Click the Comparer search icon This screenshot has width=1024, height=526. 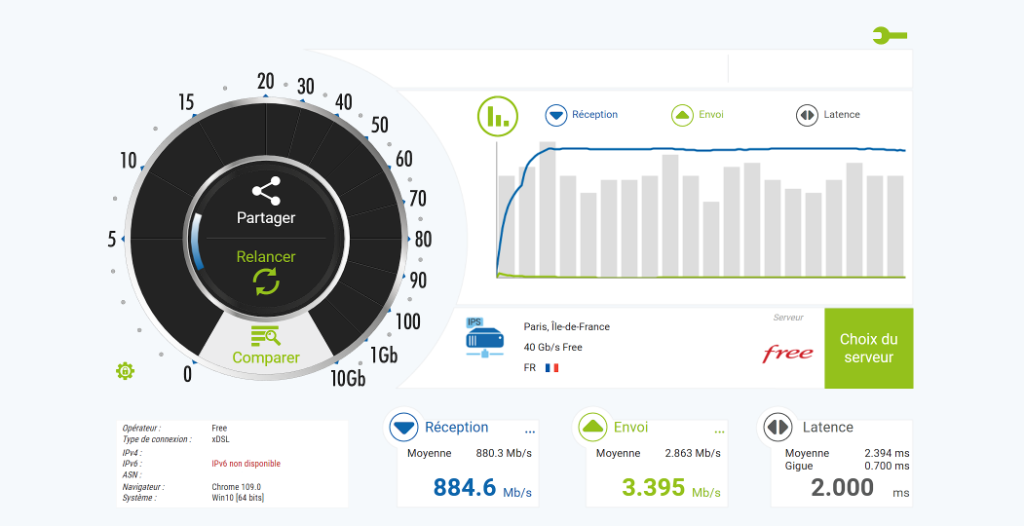point(266,336)
